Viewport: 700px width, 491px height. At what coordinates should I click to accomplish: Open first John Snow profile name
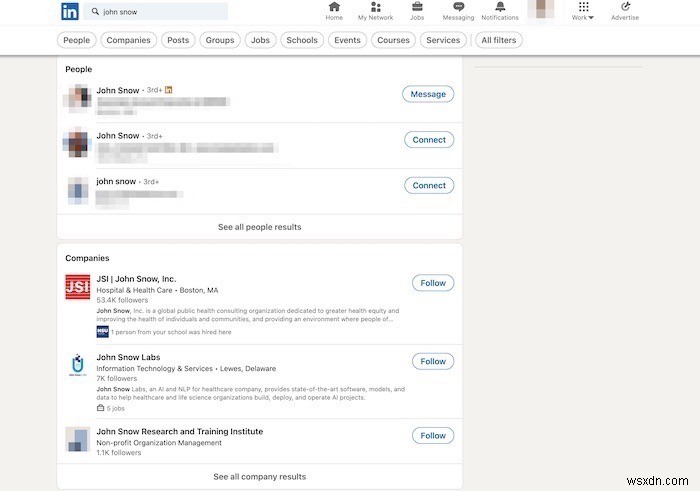(x=118, y=90)
